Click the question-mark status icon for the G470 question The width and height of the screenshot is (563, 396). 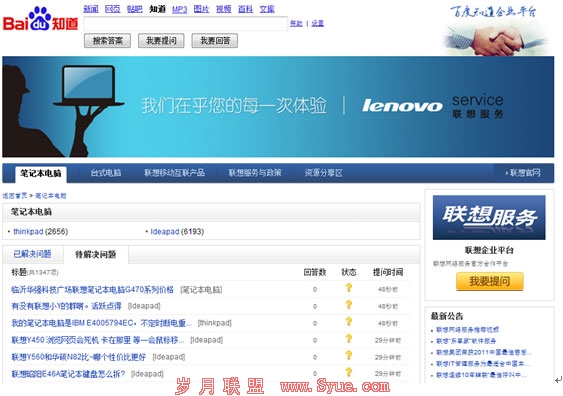[x=348, y=288]
